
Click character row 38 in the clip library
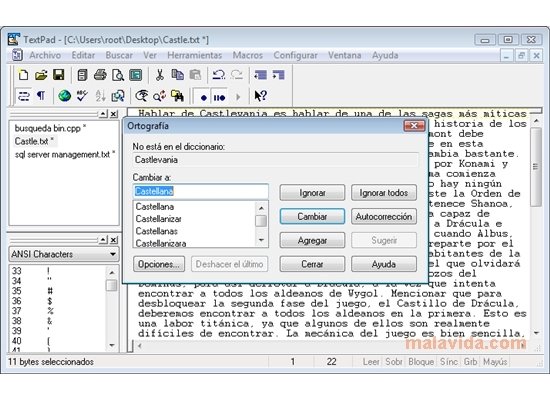point(58,321)
